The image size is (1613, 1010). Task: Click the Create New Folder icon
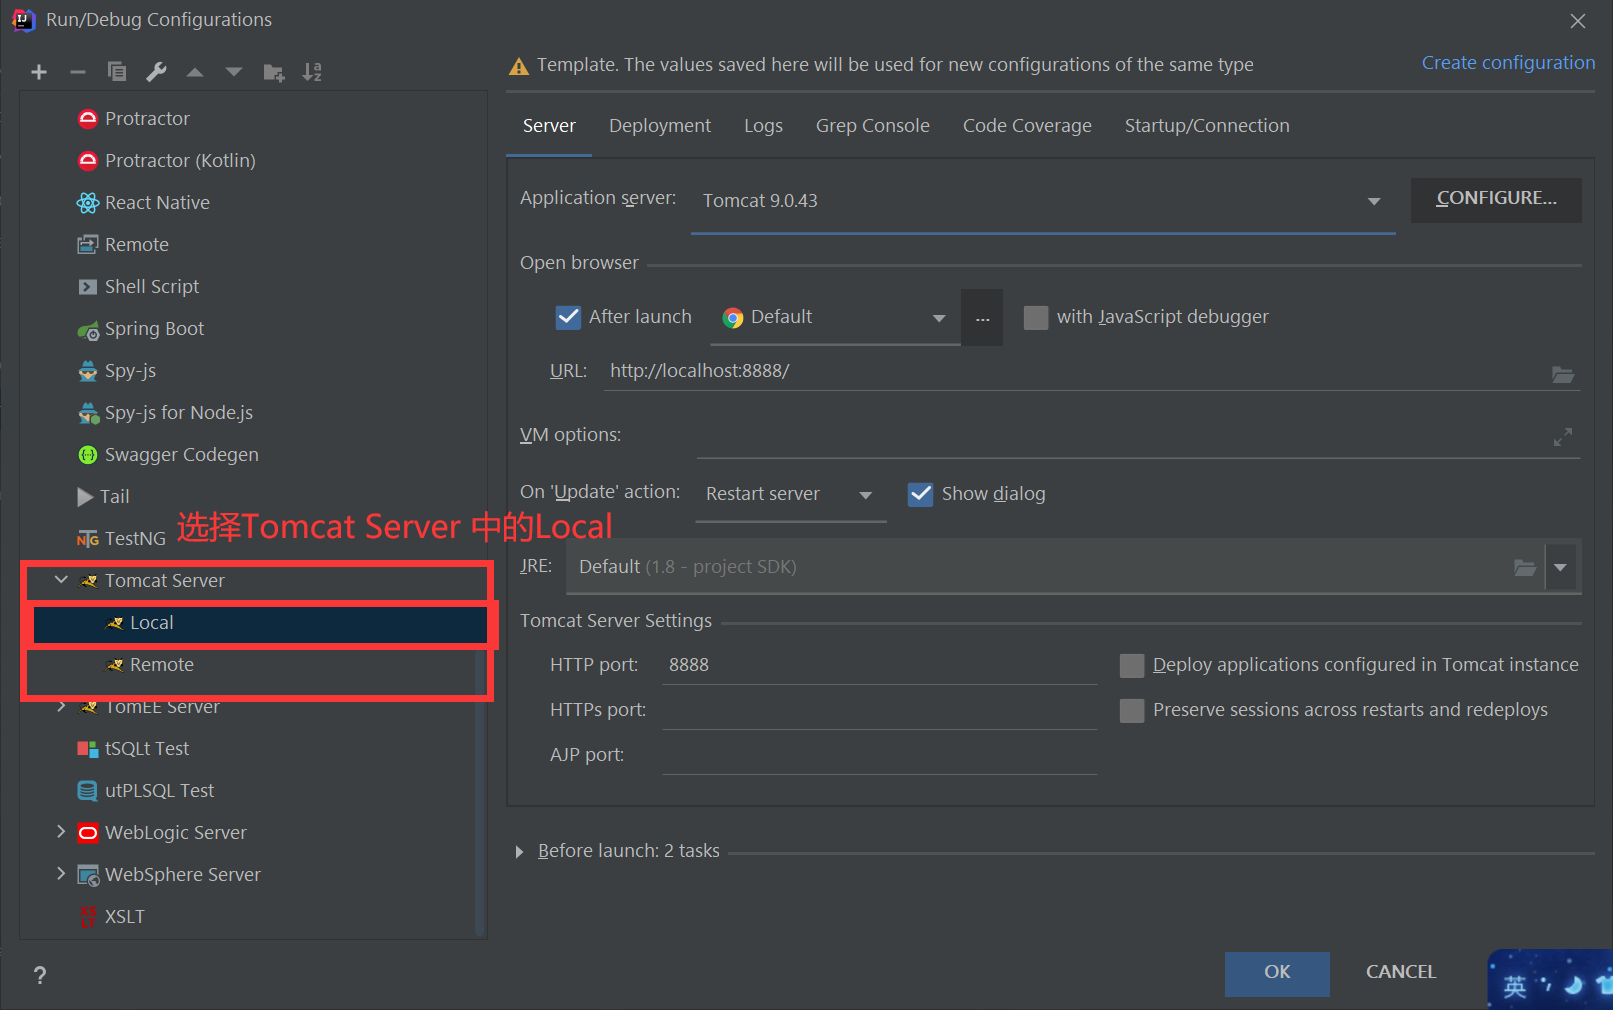pyautogui.click(x=273, y=72)
